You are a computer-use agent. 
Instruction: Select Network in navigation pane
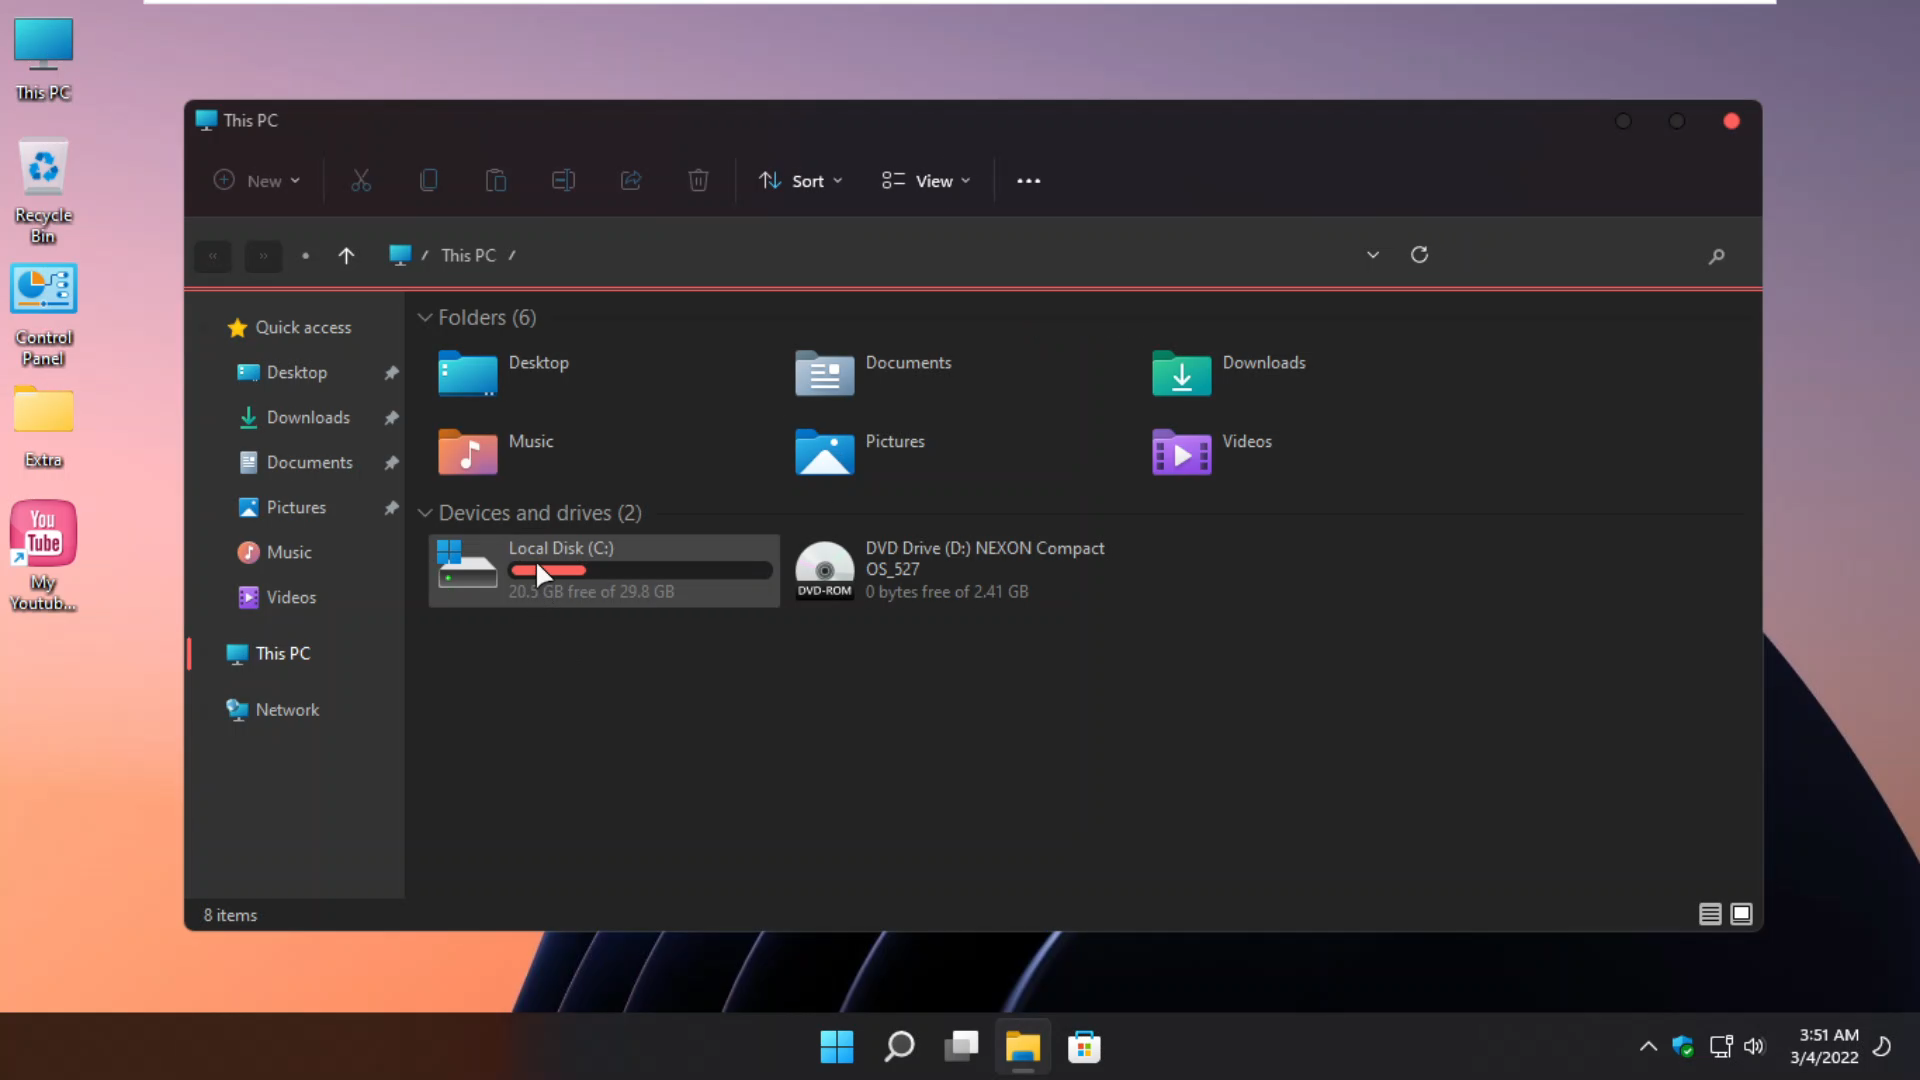[272, 709]
